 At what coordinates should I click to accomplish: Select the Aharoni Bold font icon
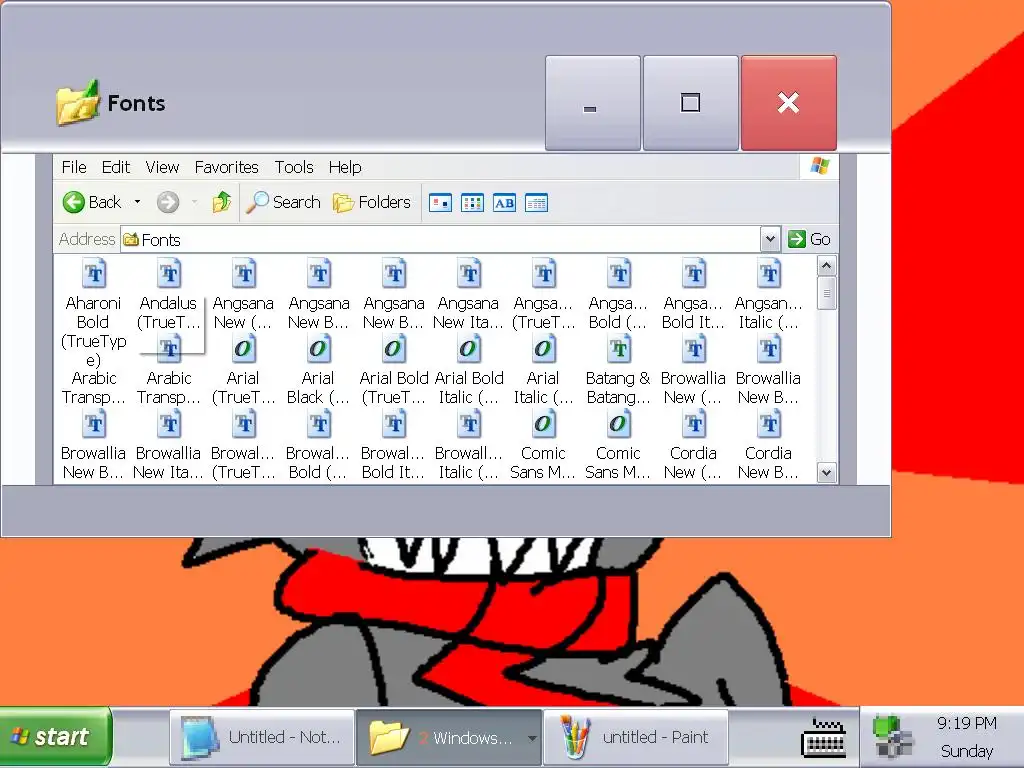tap(94, 272)
